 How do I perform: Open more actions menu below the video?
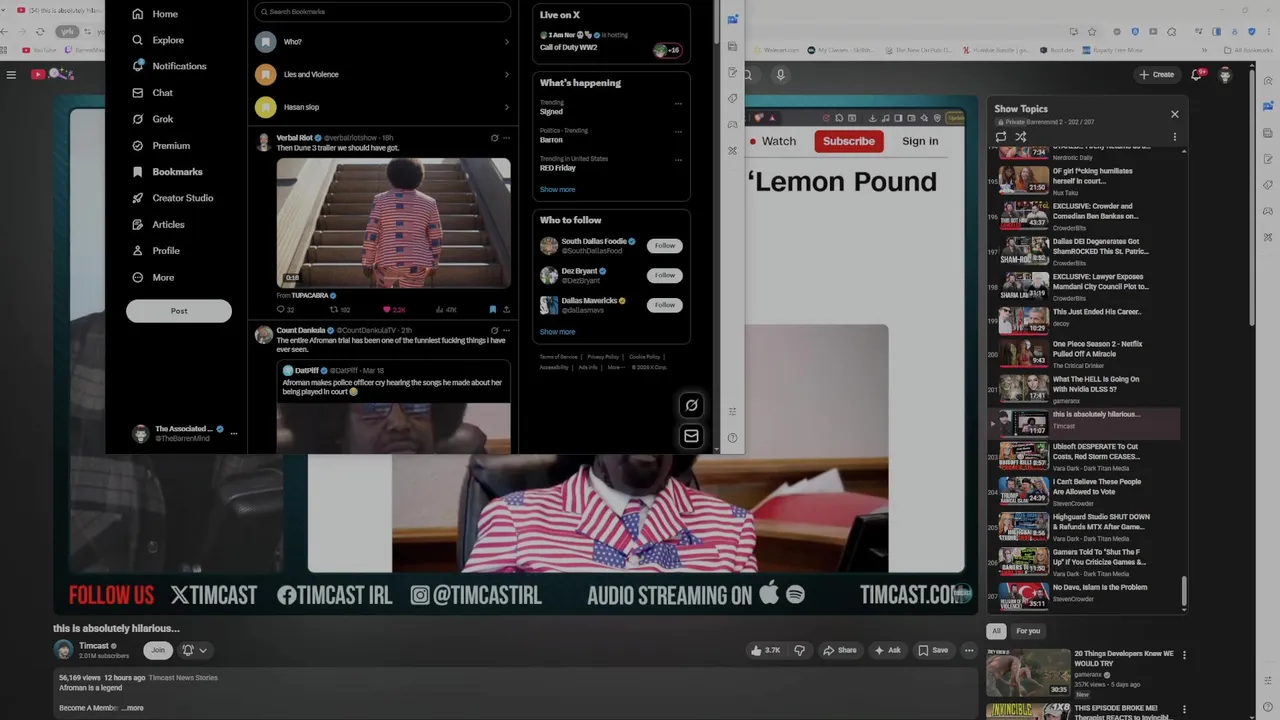969,650
